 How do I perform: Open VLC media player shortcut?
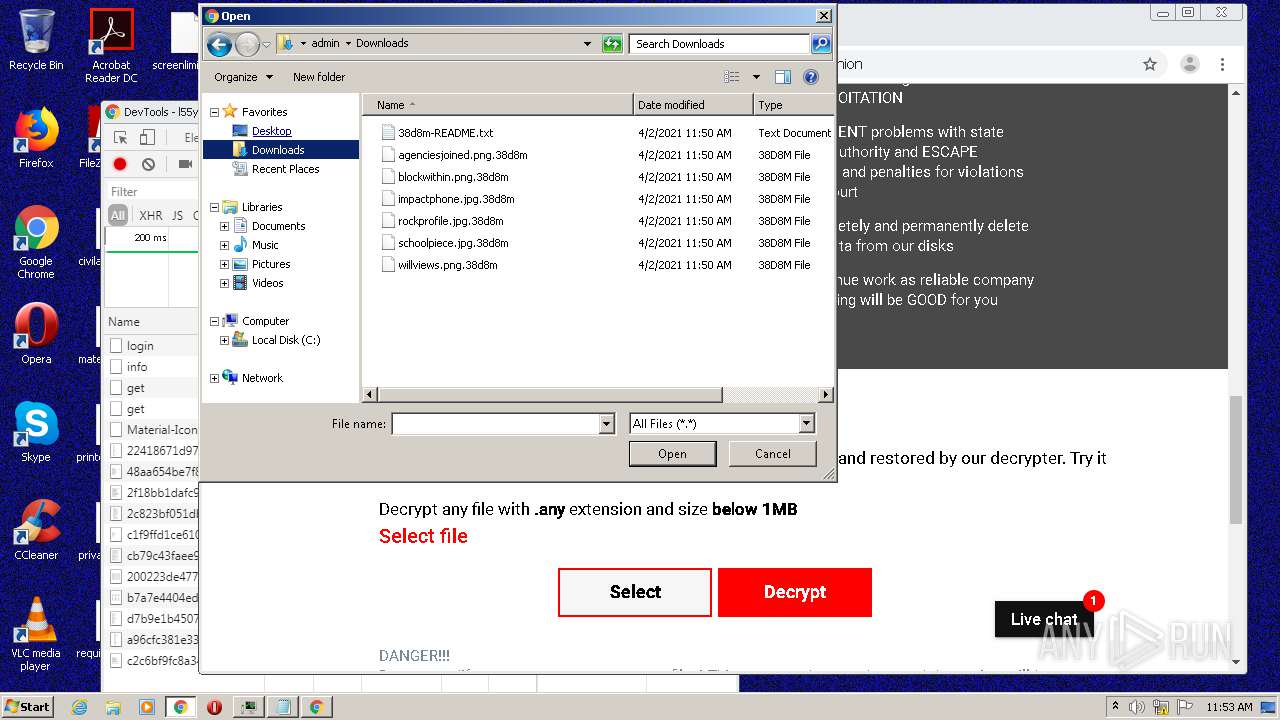pyautogui.click(x=36, y=633)
